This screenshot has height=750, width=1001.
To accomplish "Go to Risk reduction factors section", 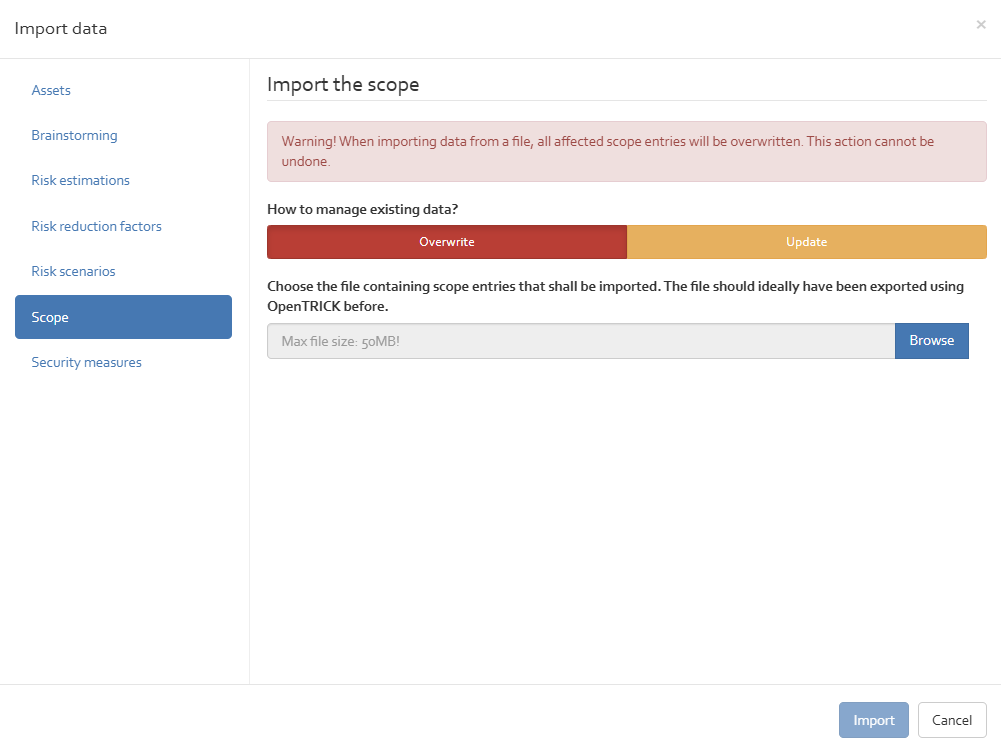I will pyautogui.click(x=96, y=226).
